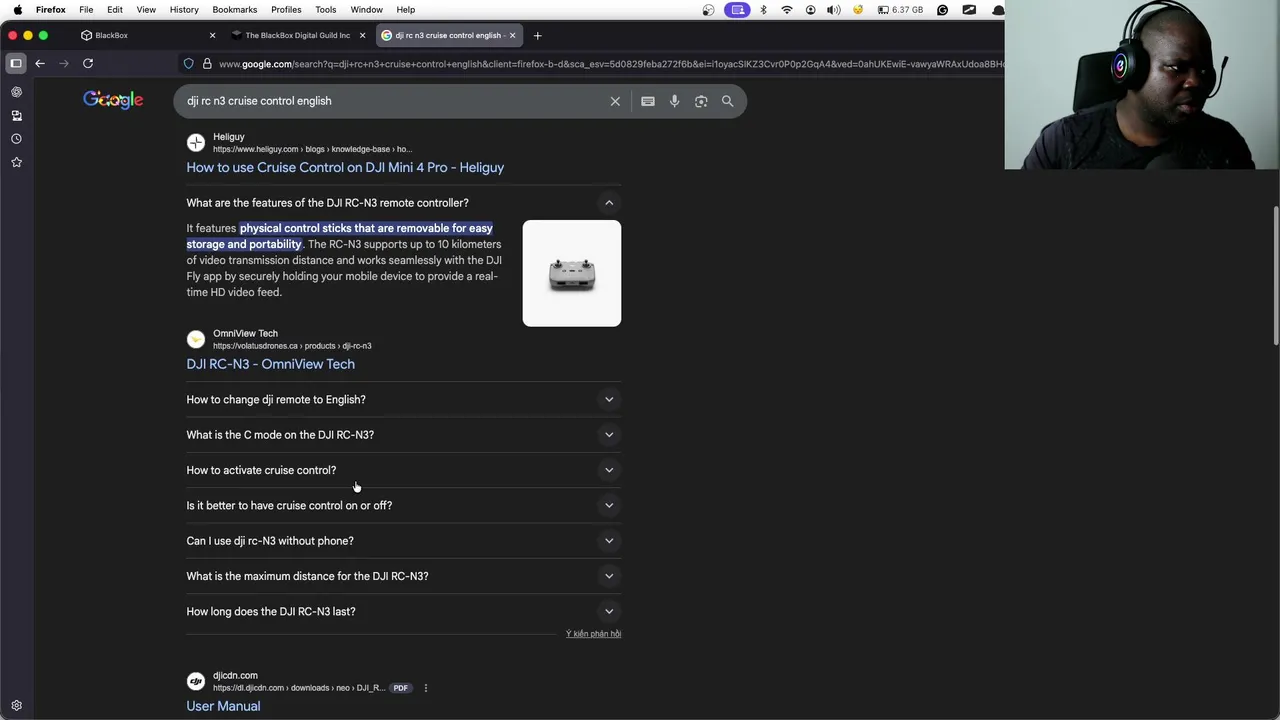Click into the Google search input field
Image resolution: width=1280 pixels, height=720 pixels.
click(395, 101)
